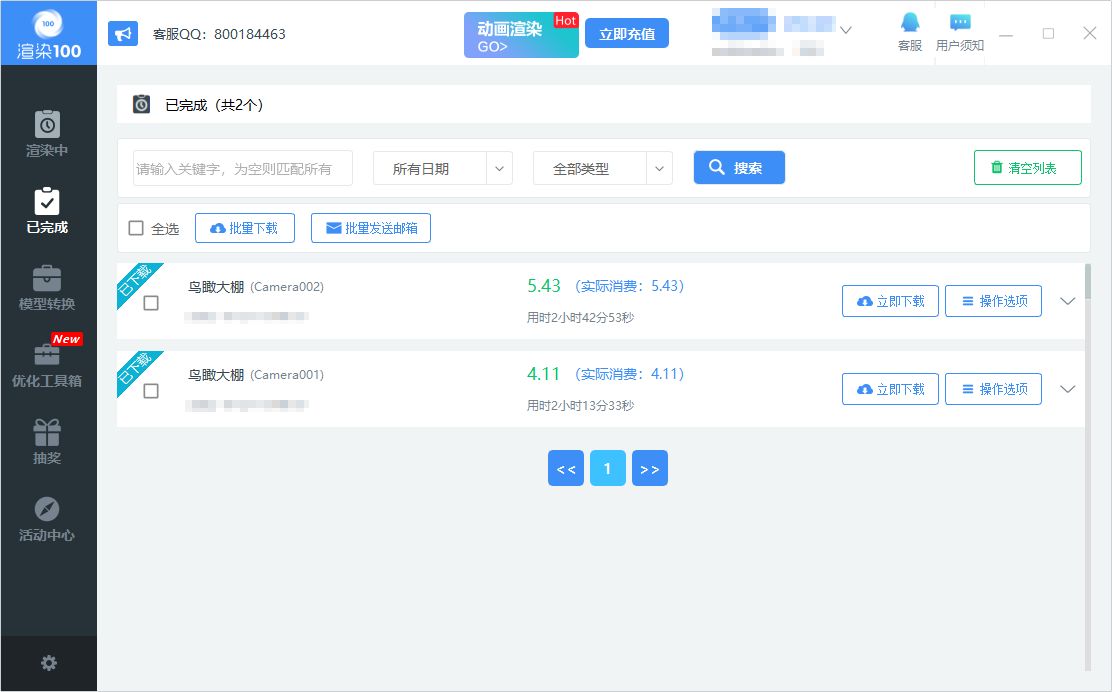Click the megaphone announcement icon
1112x692 pixels.
[123, 33]
